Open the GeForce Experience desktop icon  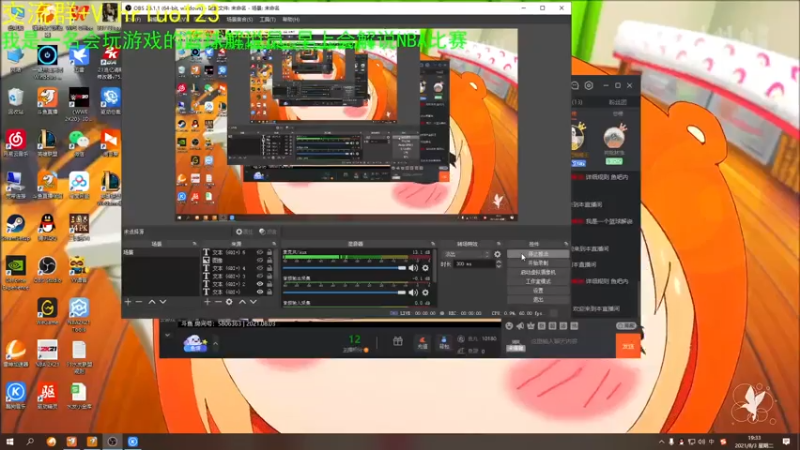pyautogui.click(x=15, y=272)
